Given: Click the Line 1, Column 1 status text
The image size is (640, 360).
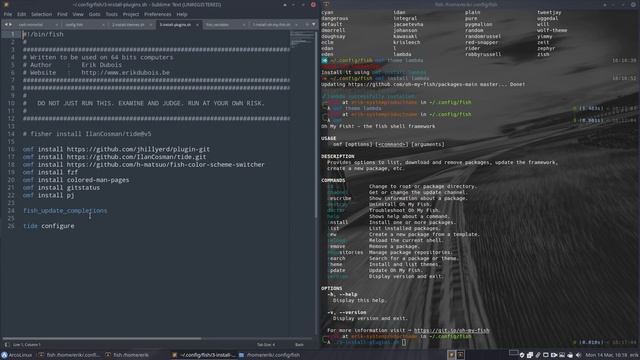Looking at the screenshot, I should [27, 344].
